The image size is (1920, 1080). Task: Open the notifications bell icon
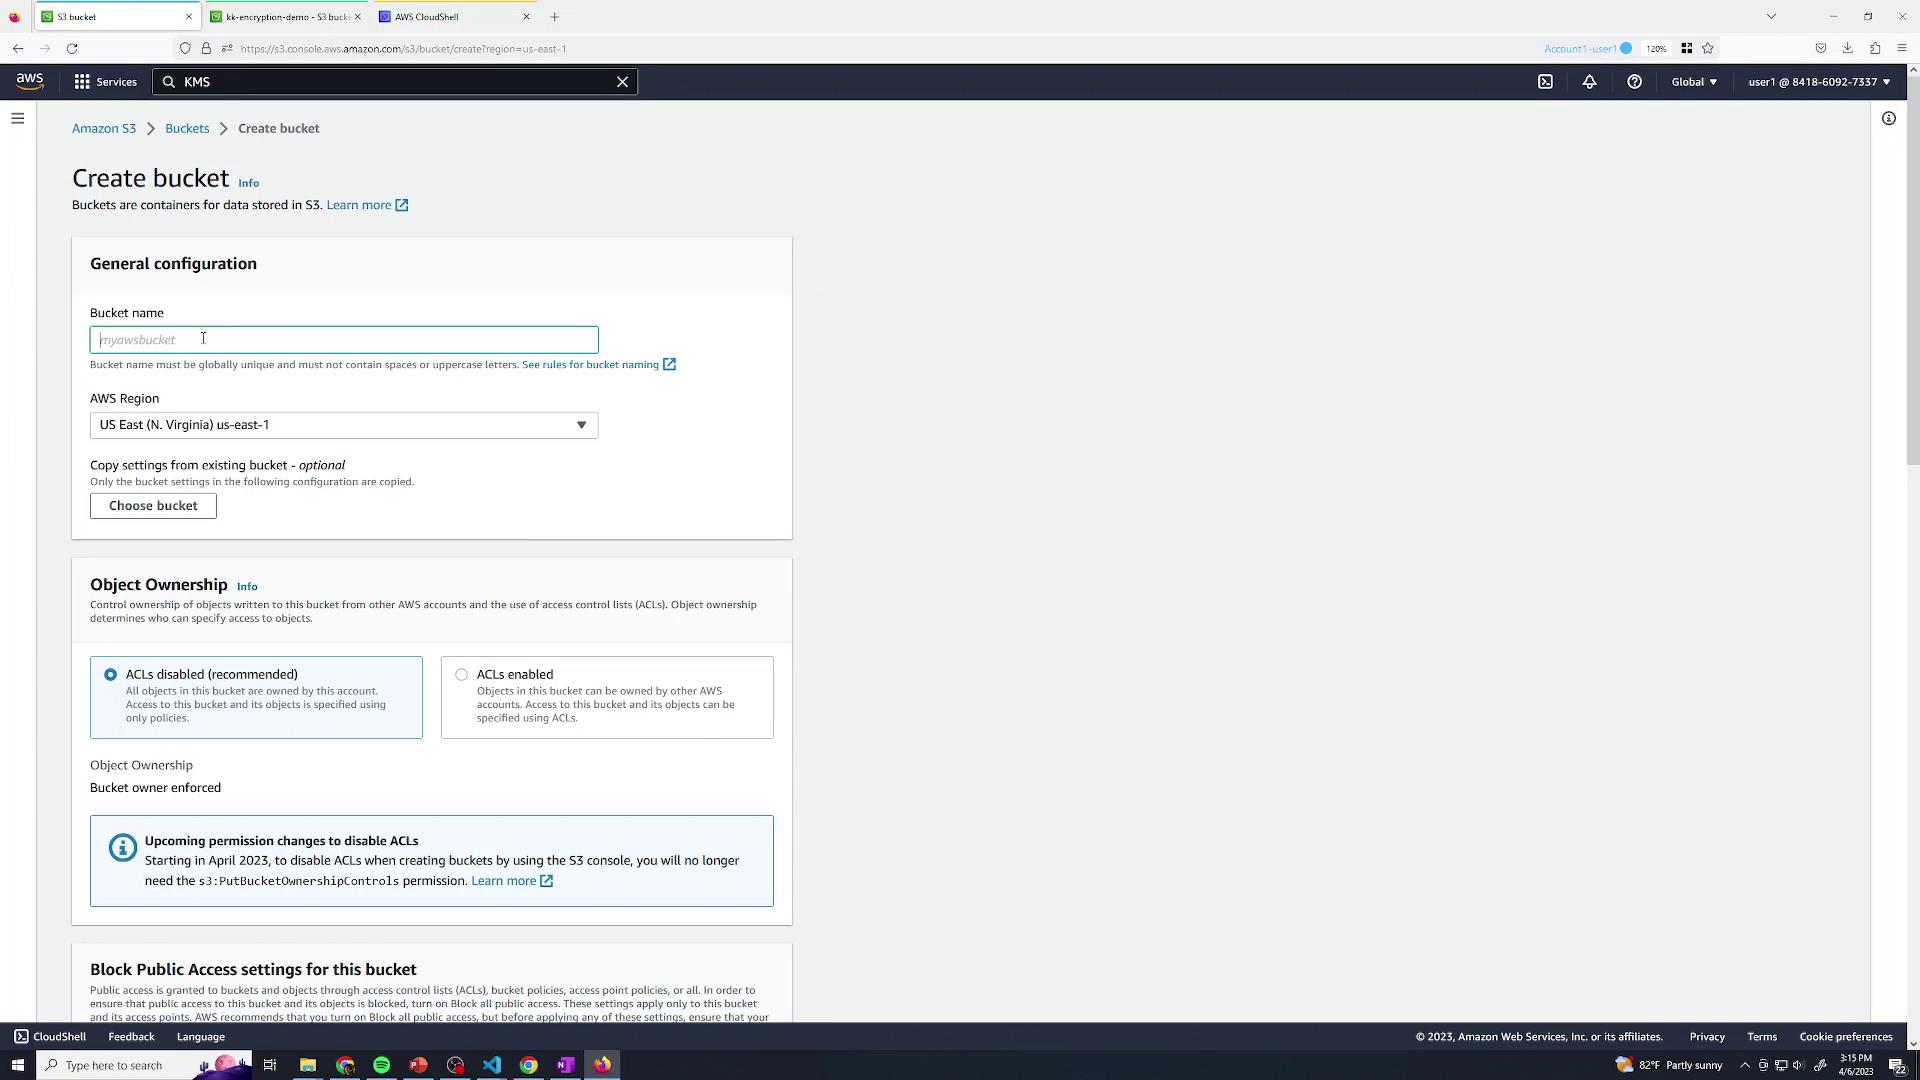pos(1589,82)
